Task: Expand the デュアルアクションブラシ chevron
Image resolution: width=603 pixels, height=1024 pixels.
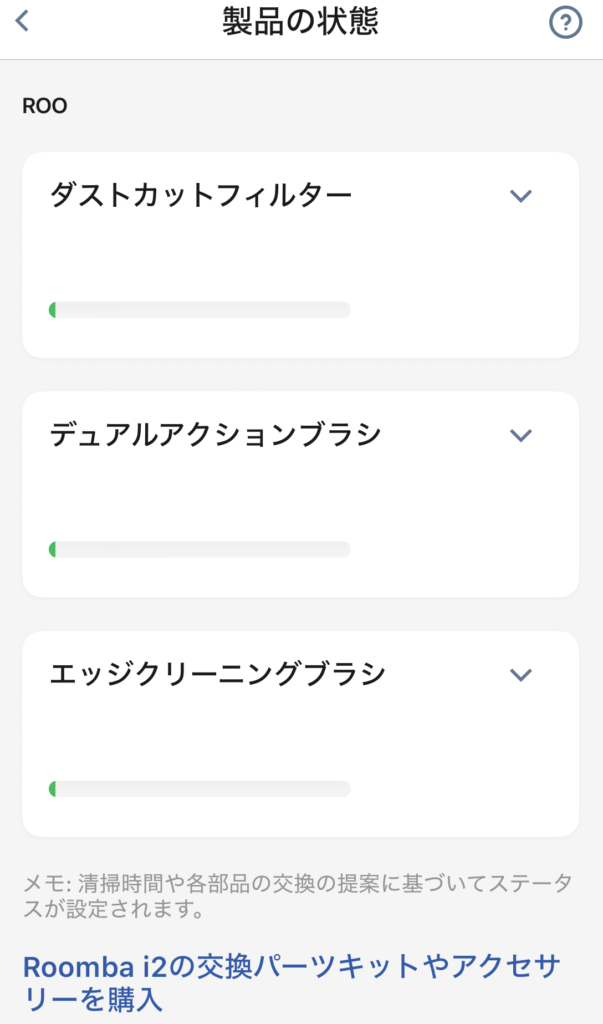Action: coord(520,435)
